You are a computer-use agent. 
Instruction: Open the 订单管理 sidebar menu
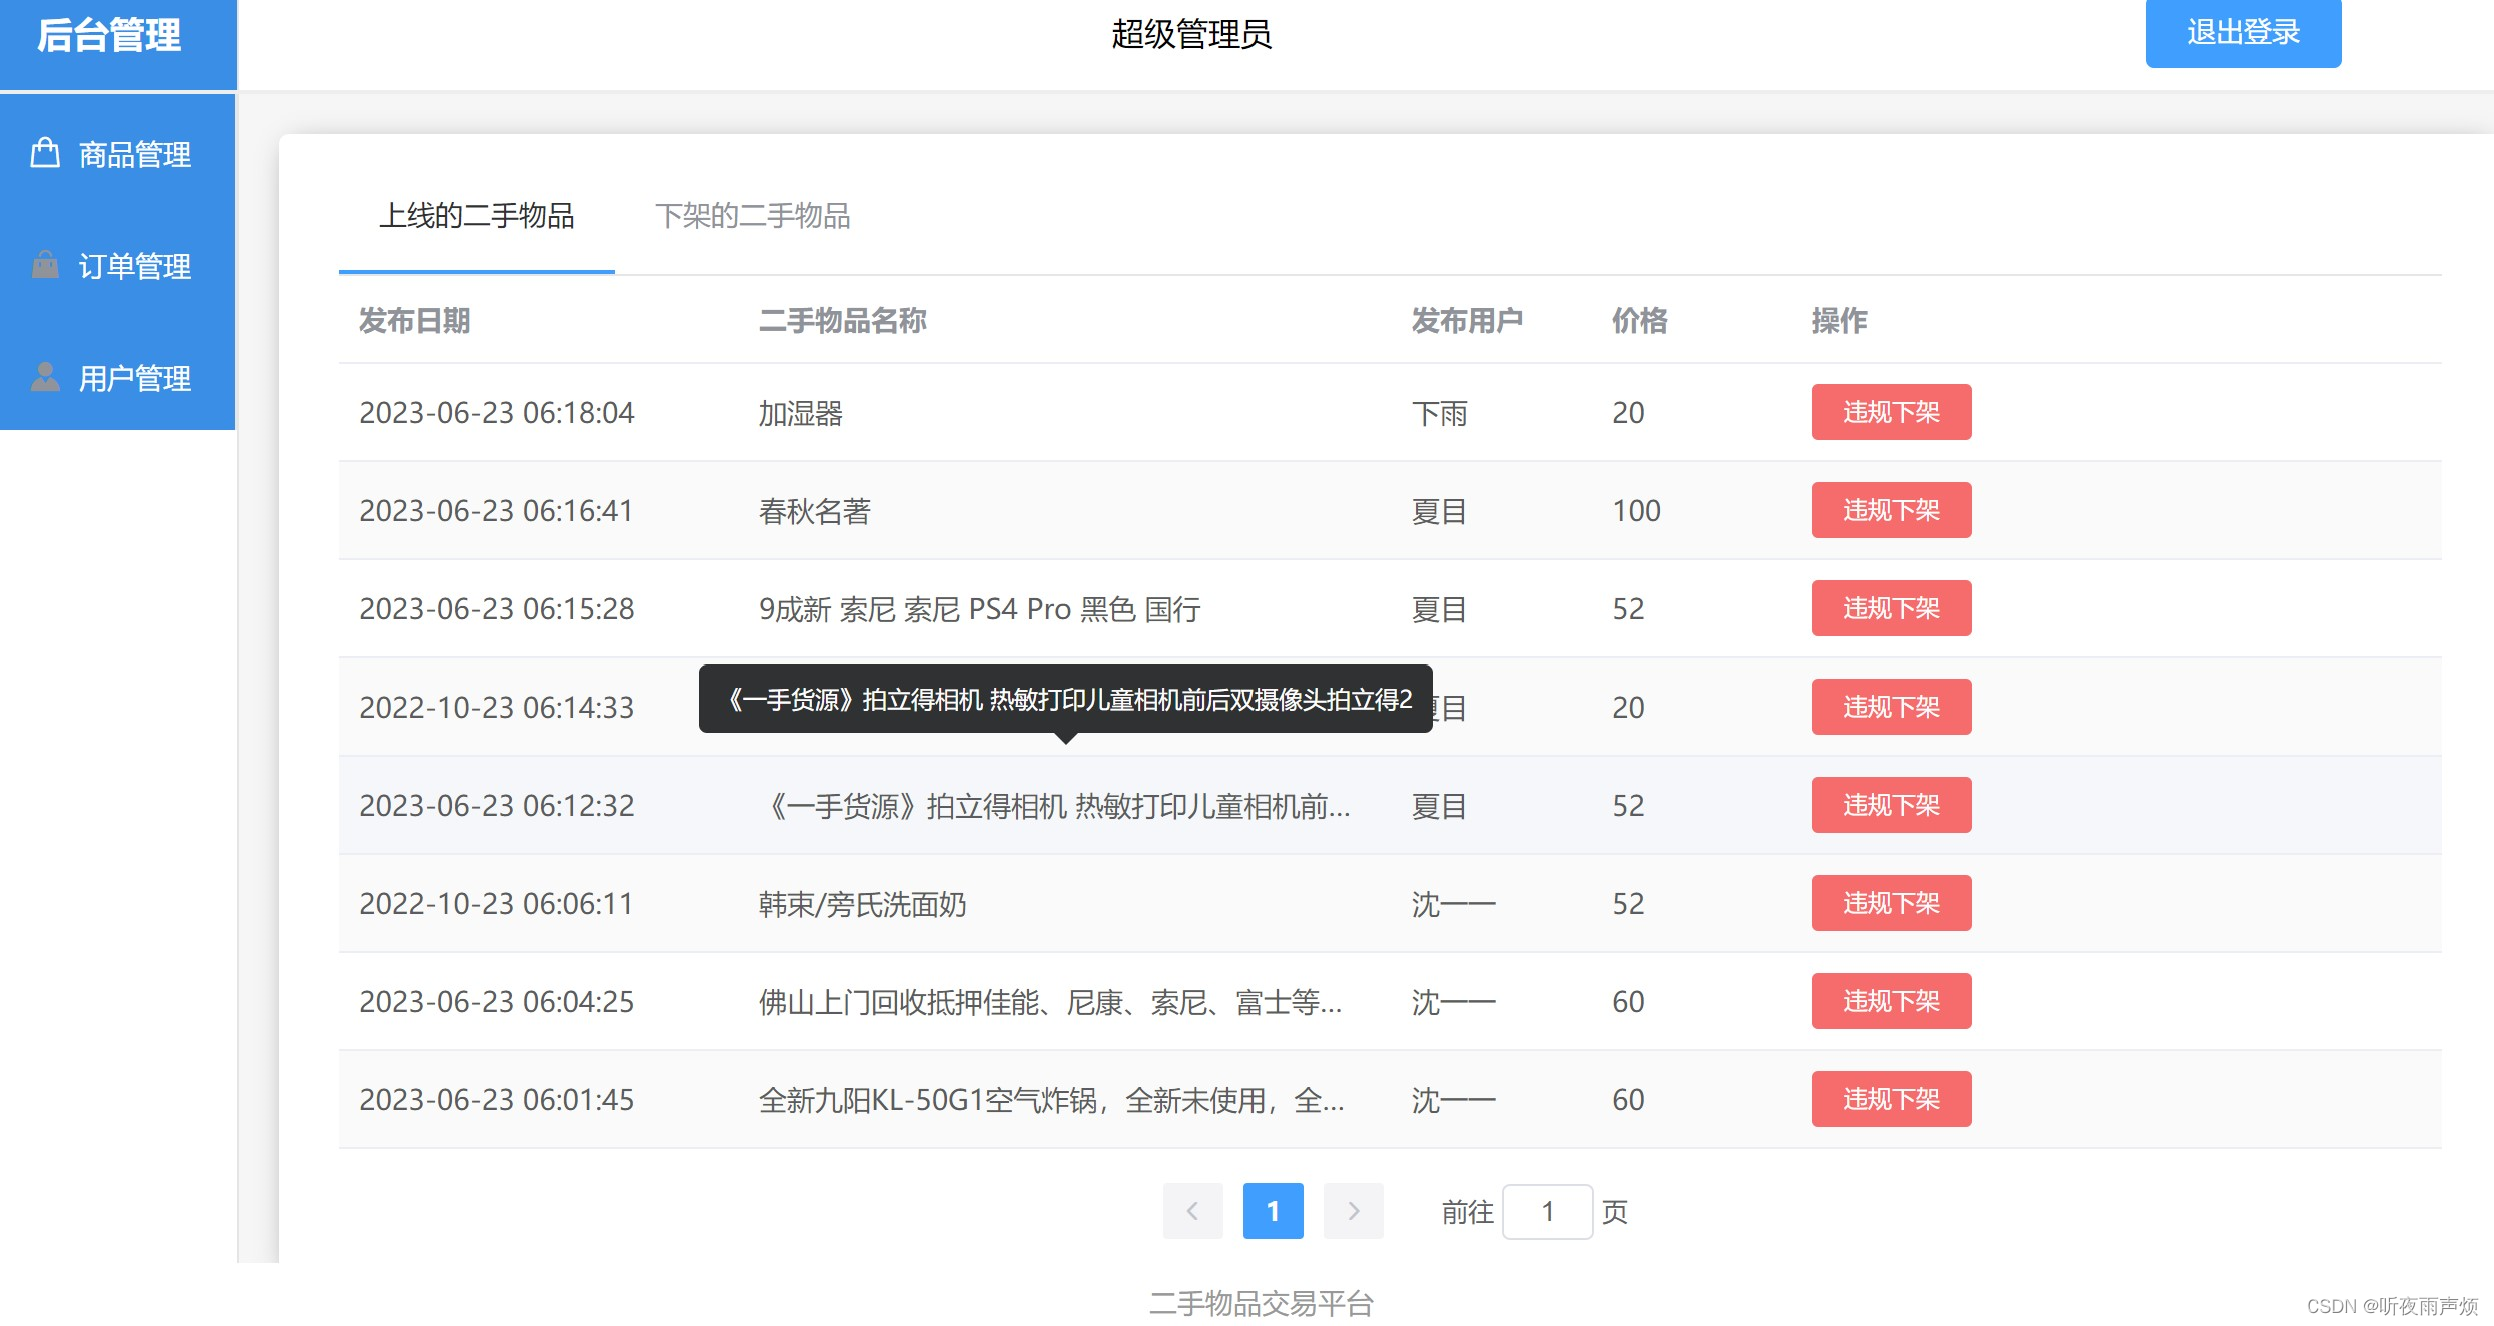pos(117,266)
